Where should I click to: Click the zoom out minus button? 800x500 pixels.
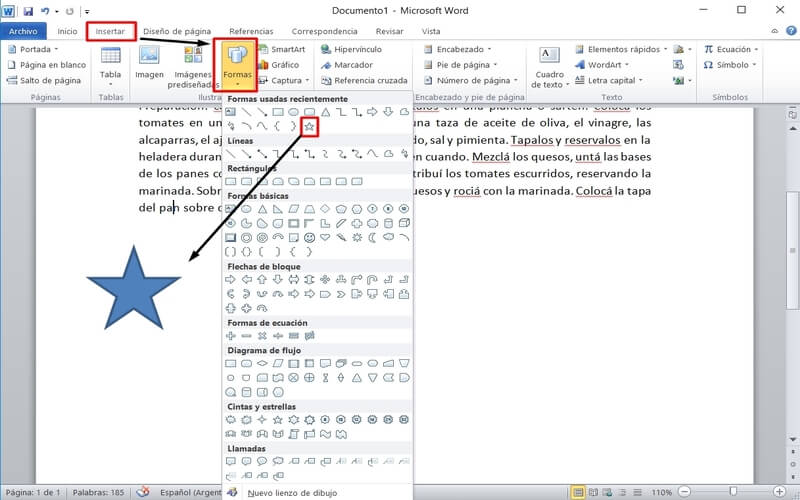click(685, 492)
